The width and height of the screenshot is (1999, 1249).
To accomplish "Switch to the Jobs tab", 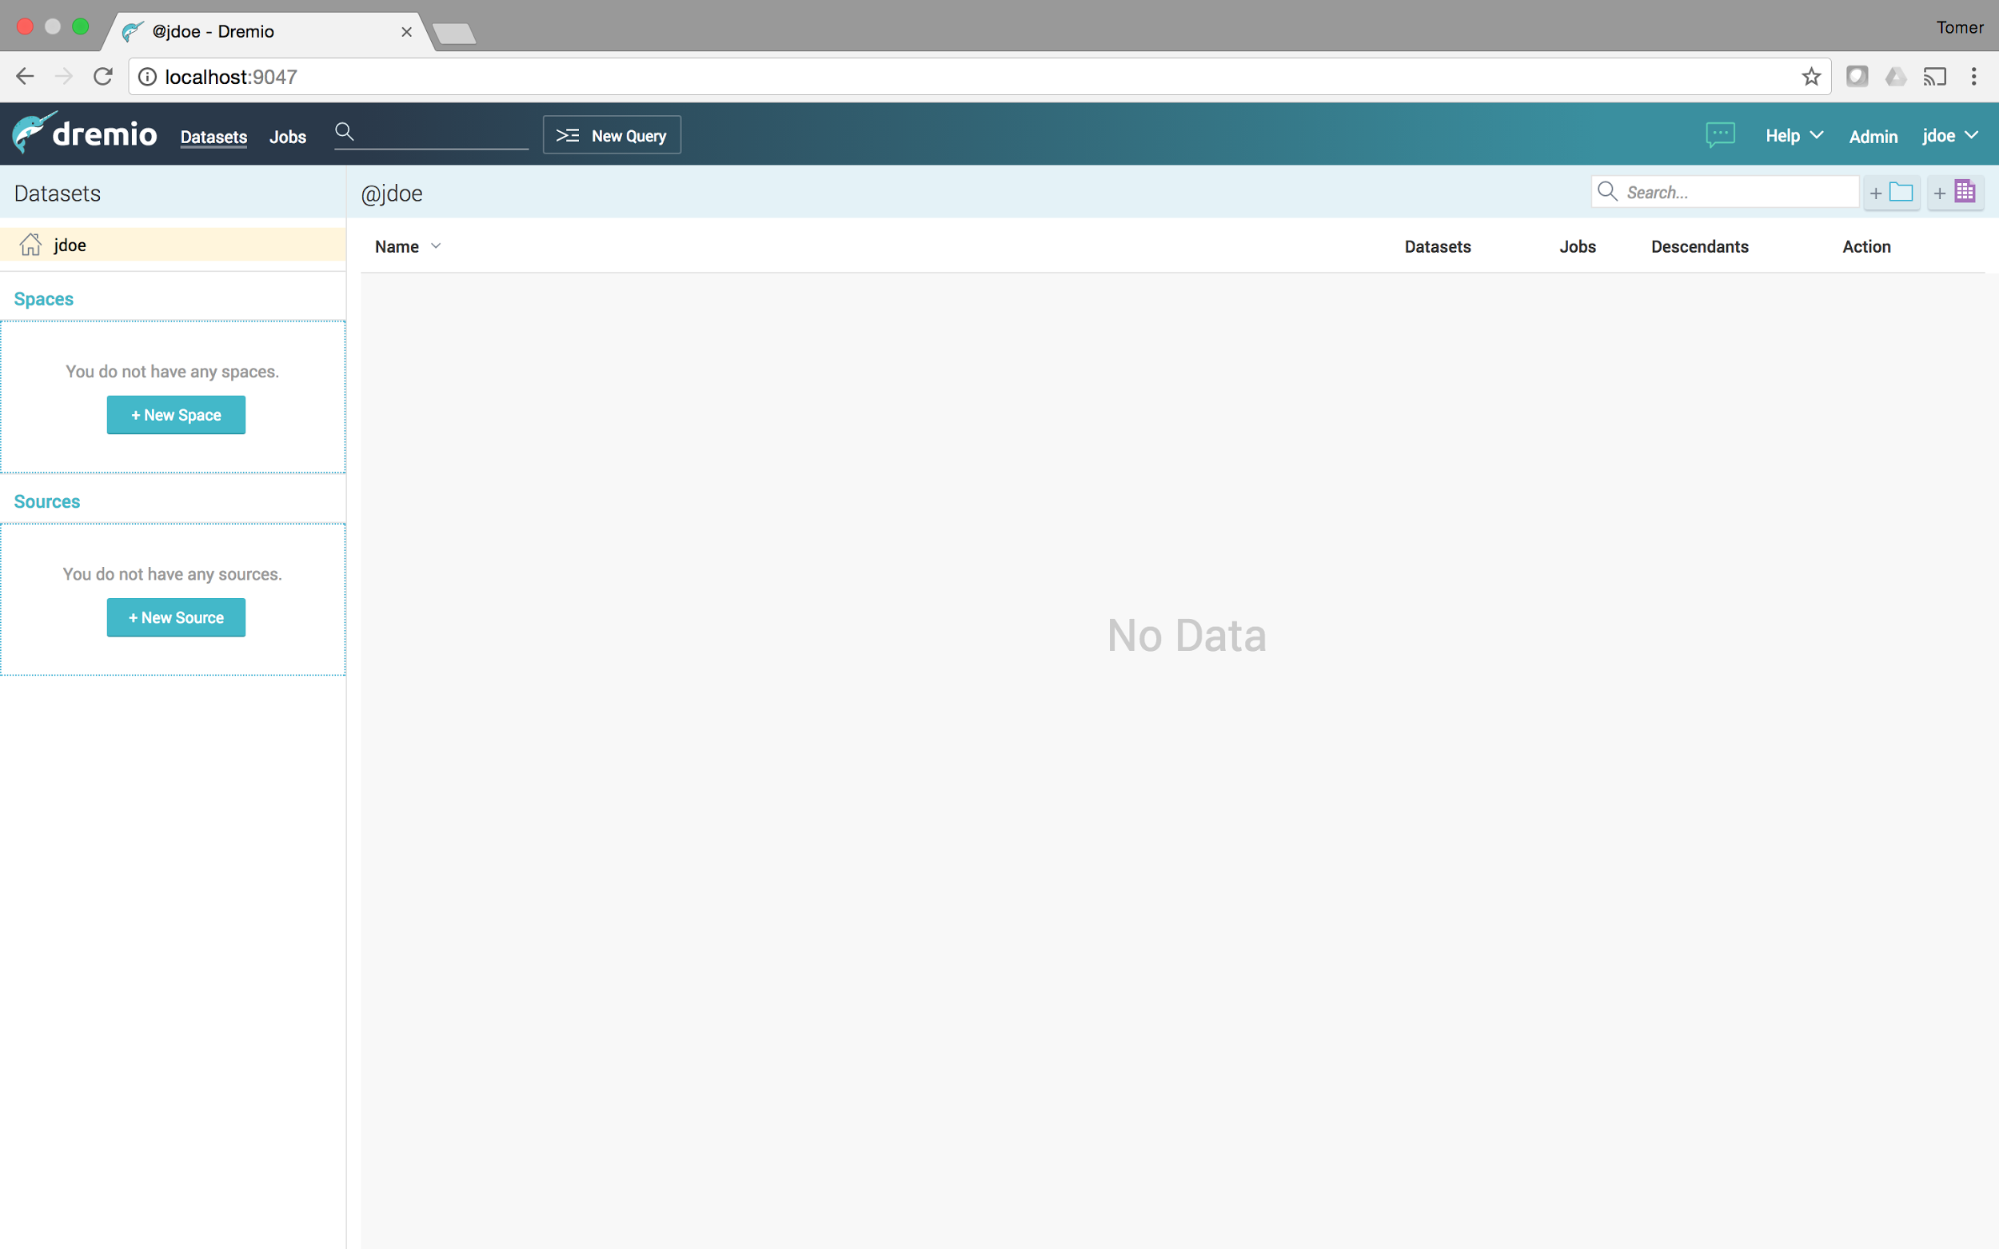I will click(287, 137).
